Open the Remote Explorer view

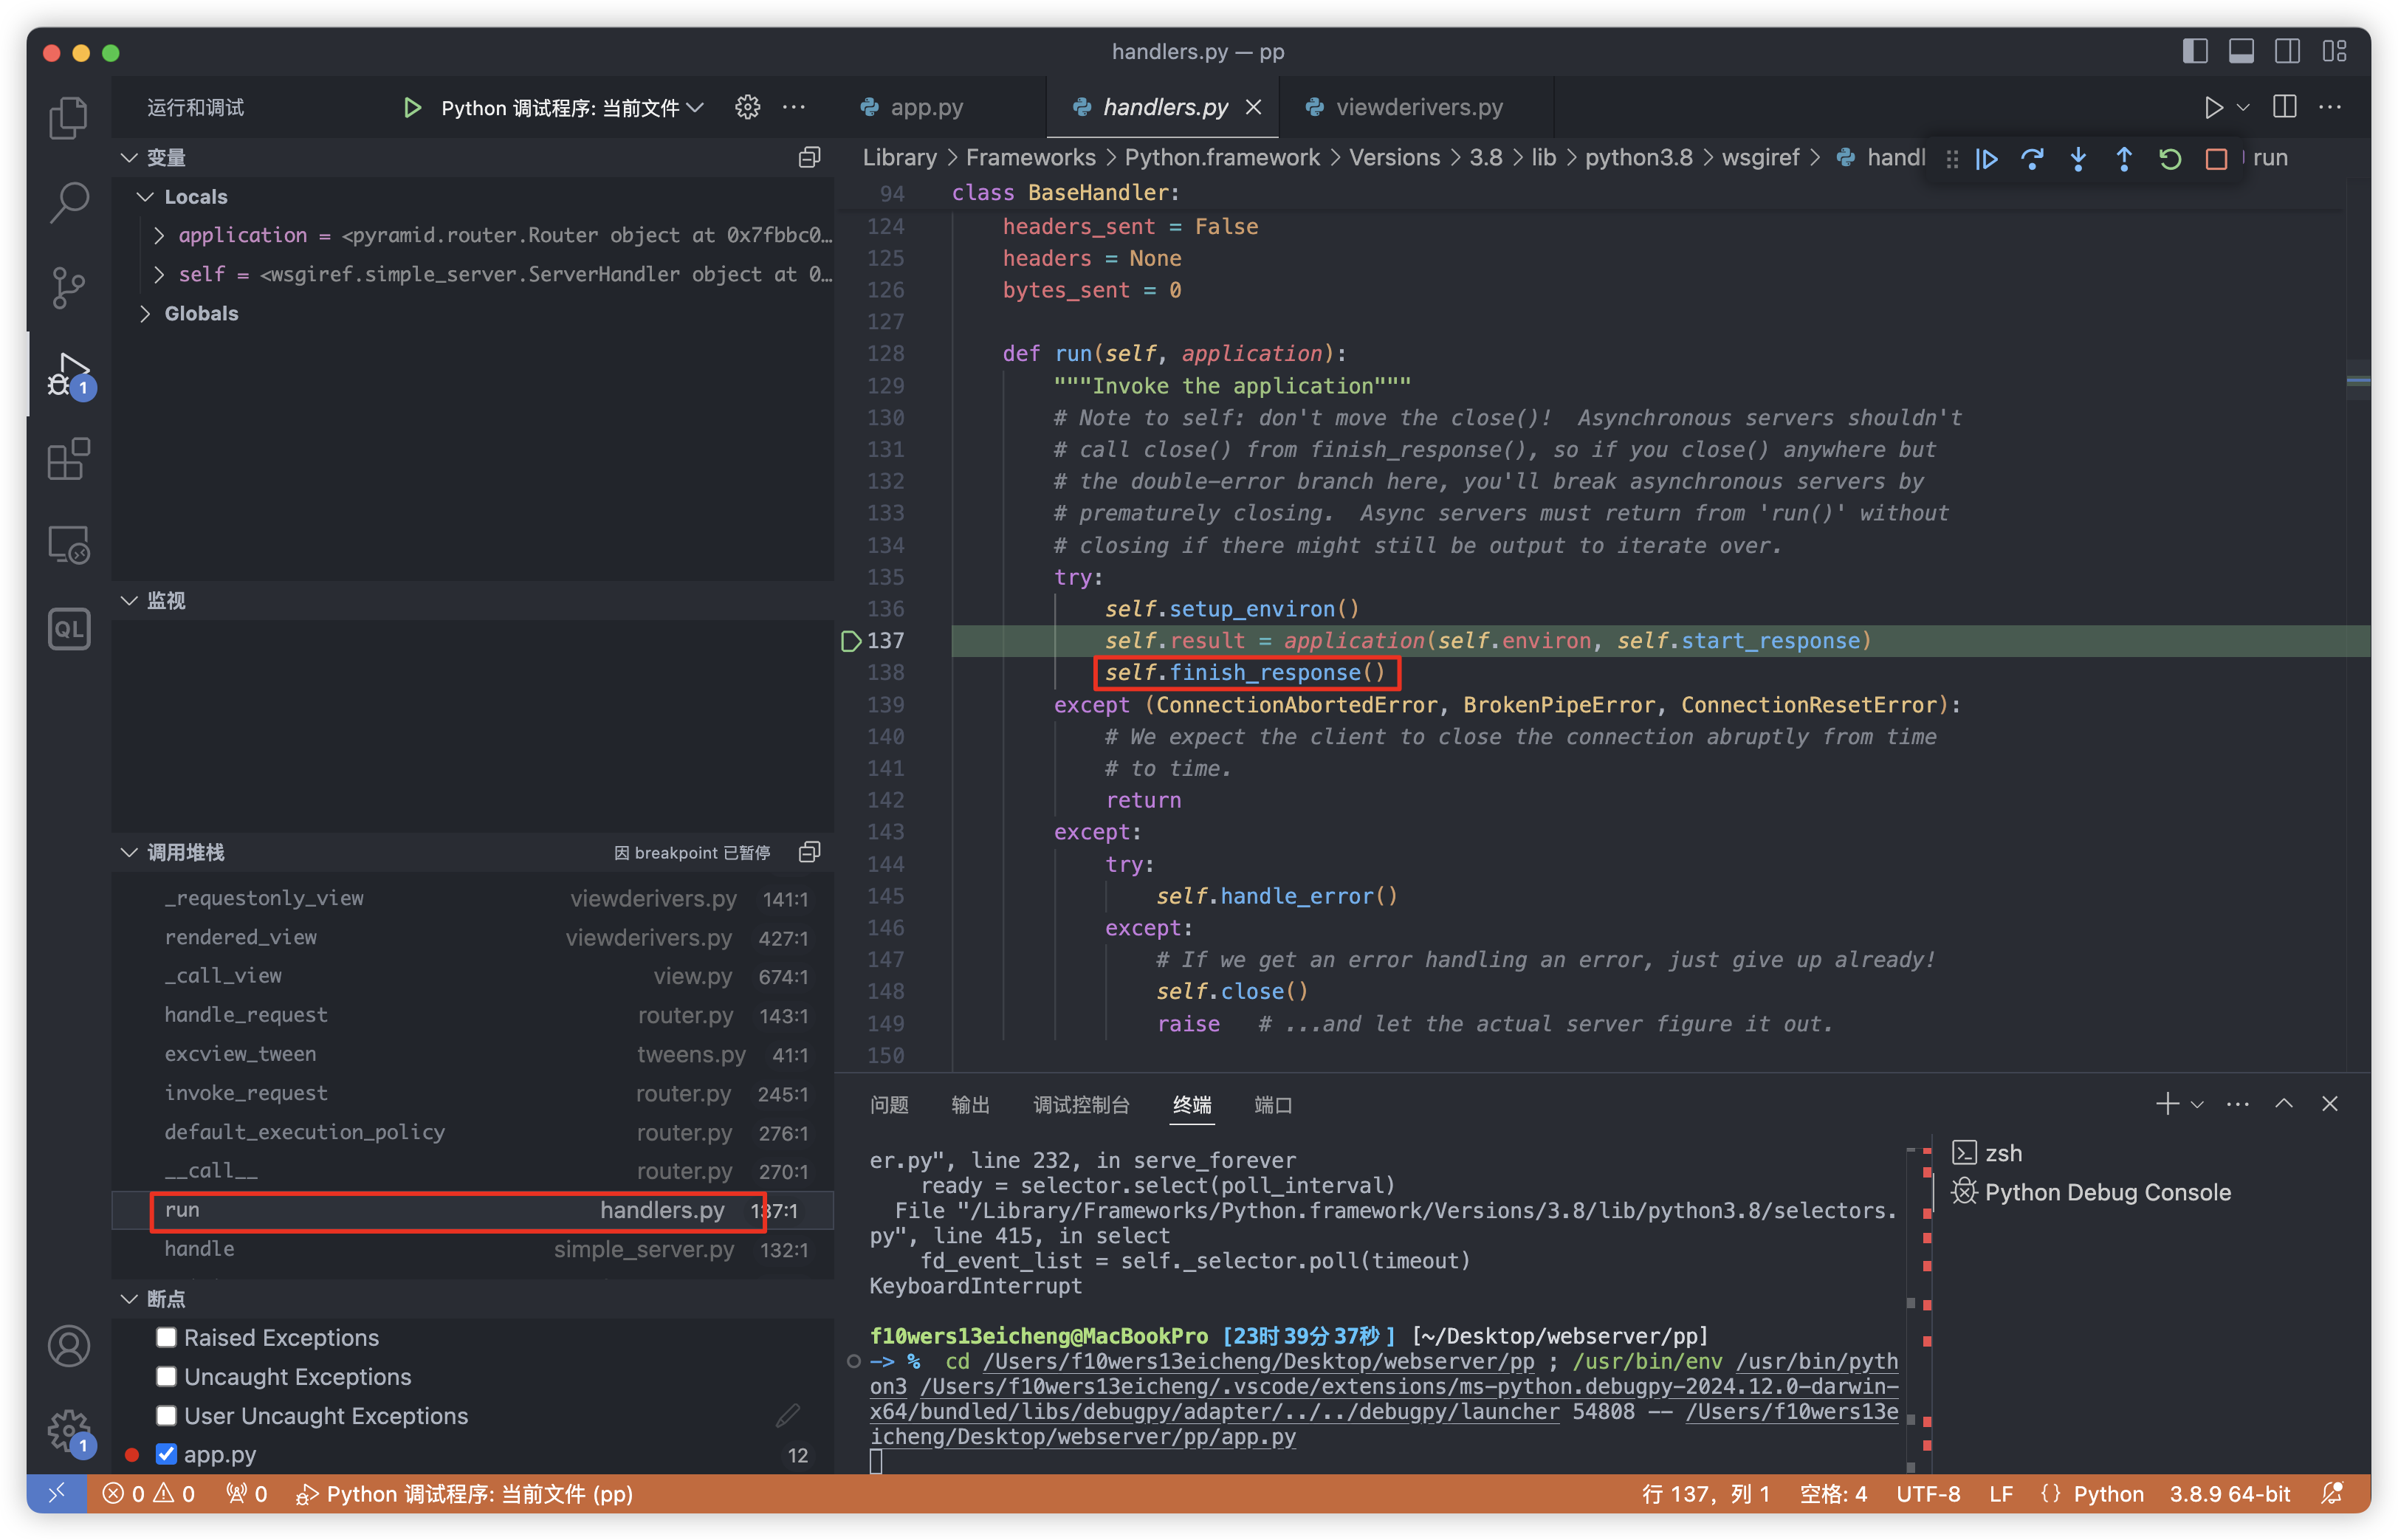[x=68, y=545]
